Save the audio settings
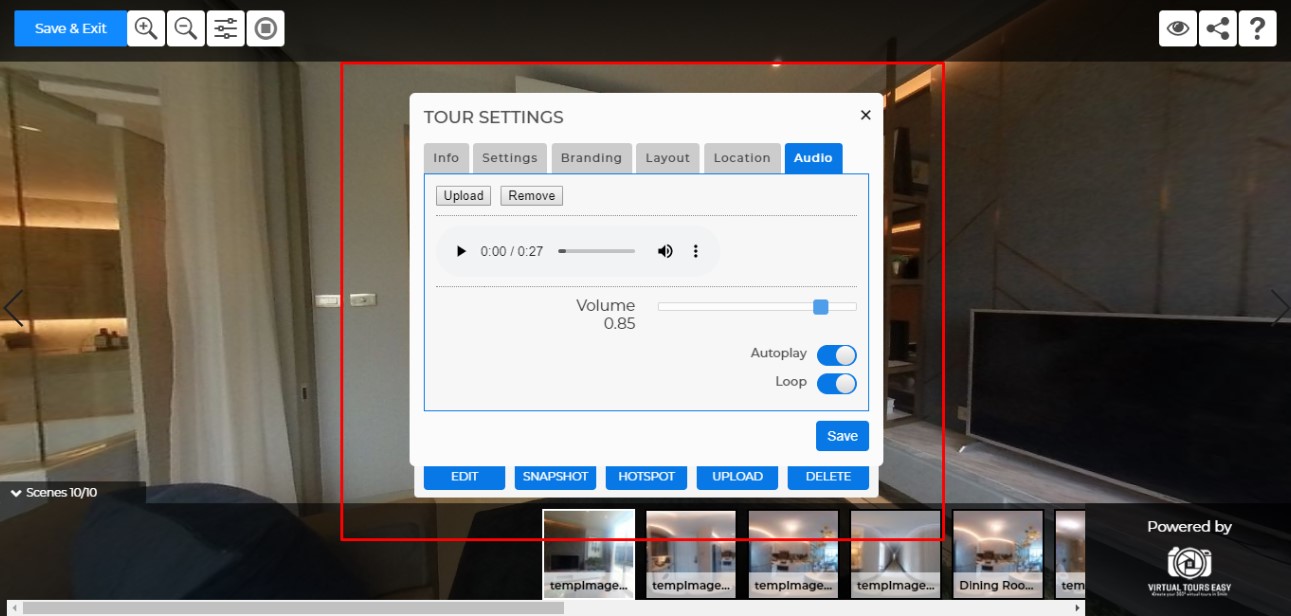The height and width of the screenshot is (616, 1291). click(x=841, y=435)
